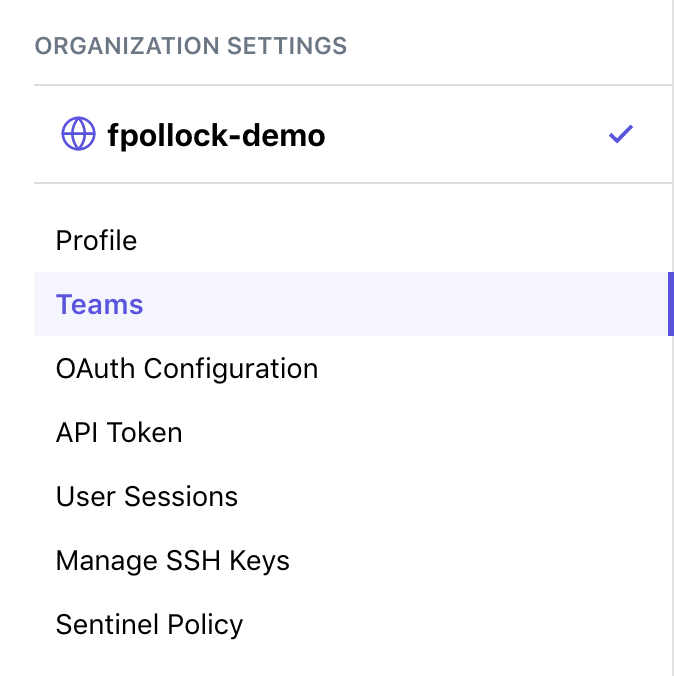Viewport: 674px width, 676px height.
Task: Open Manage SSH Keys settings
Action: point(173,561)
